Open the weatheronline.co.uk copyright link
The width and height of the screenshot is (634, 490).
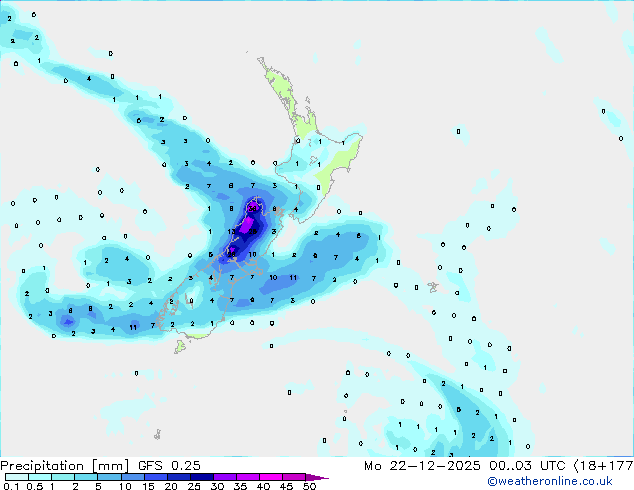coord(549,481)
